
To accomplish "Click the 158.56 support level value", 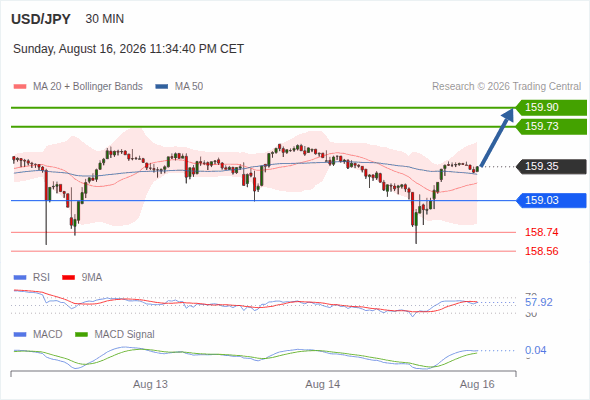I will coord(541,251).
